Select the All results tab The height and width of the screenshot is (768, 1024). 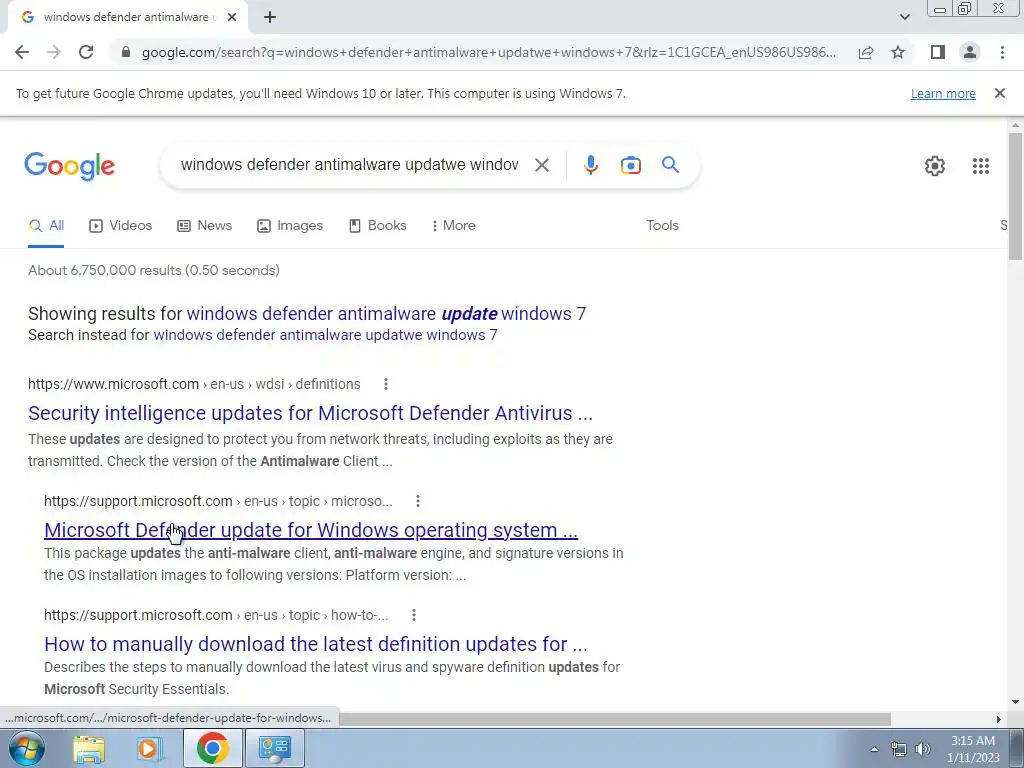(x=46, y=226)
